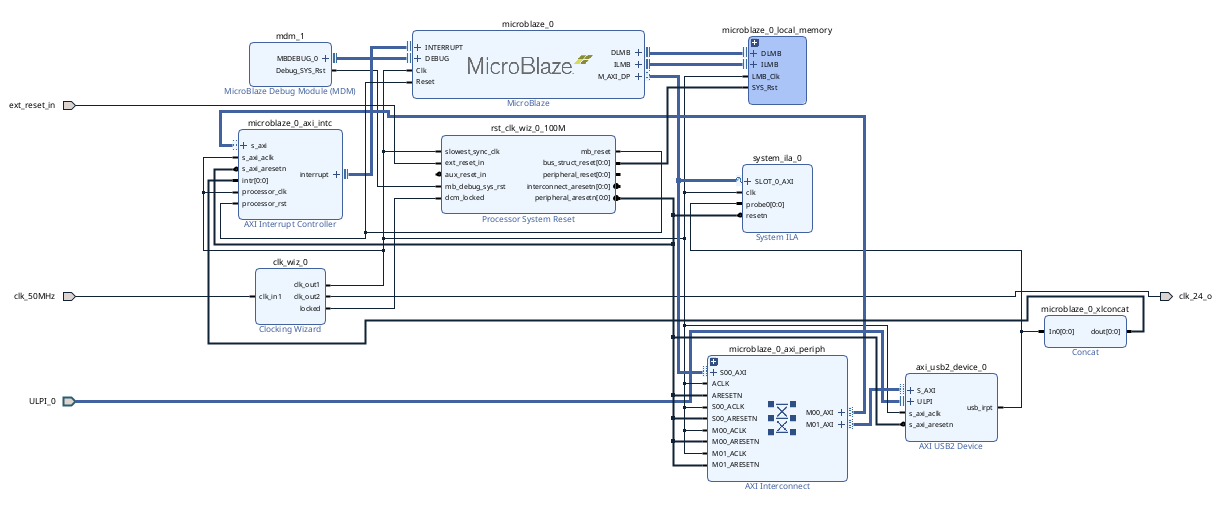Expand the INTERRUPT interface on microblaze_0
1222x509 pixels.
click(419, 47)
